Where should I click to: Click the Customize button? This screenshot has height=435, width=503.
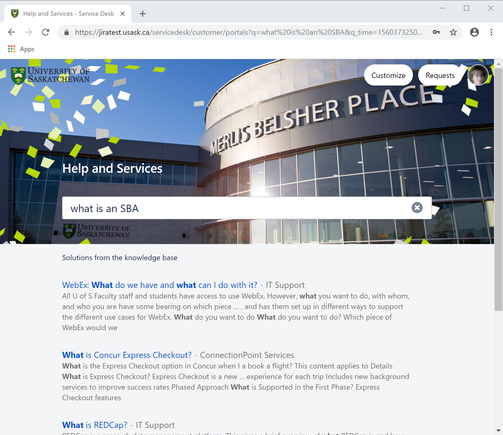point(388,75)
